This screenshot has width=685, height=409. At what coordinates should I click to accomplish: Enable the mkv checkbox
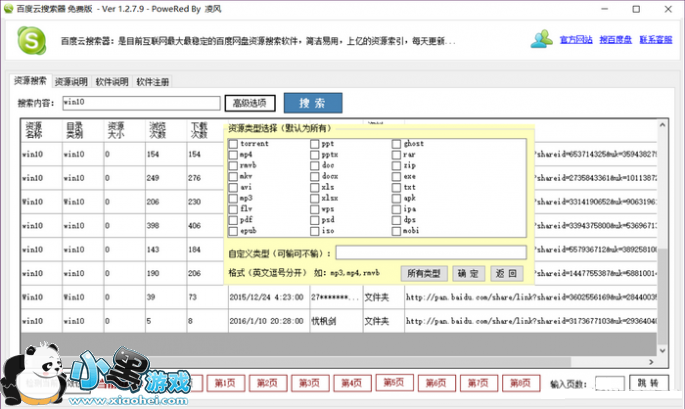click(233, 177)
